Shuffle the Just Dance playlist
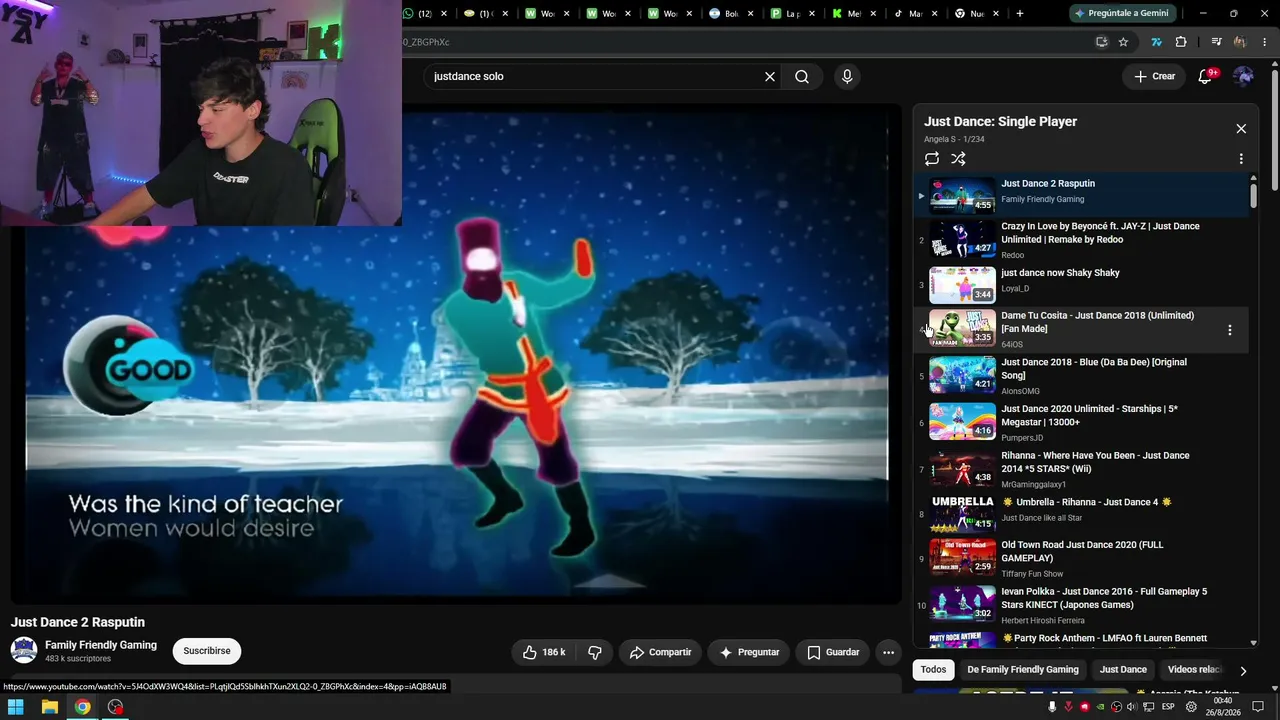Viewport: 1280px width, 720px height. pyautogui.click(x=958, y=159)
